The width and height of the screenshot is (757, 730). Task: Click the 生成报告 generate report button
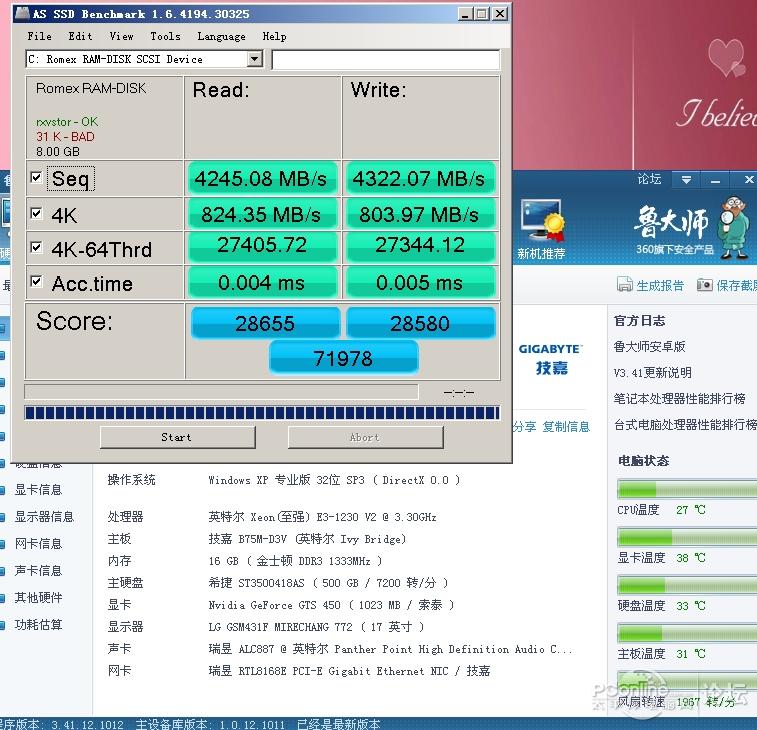coord(650,285)
